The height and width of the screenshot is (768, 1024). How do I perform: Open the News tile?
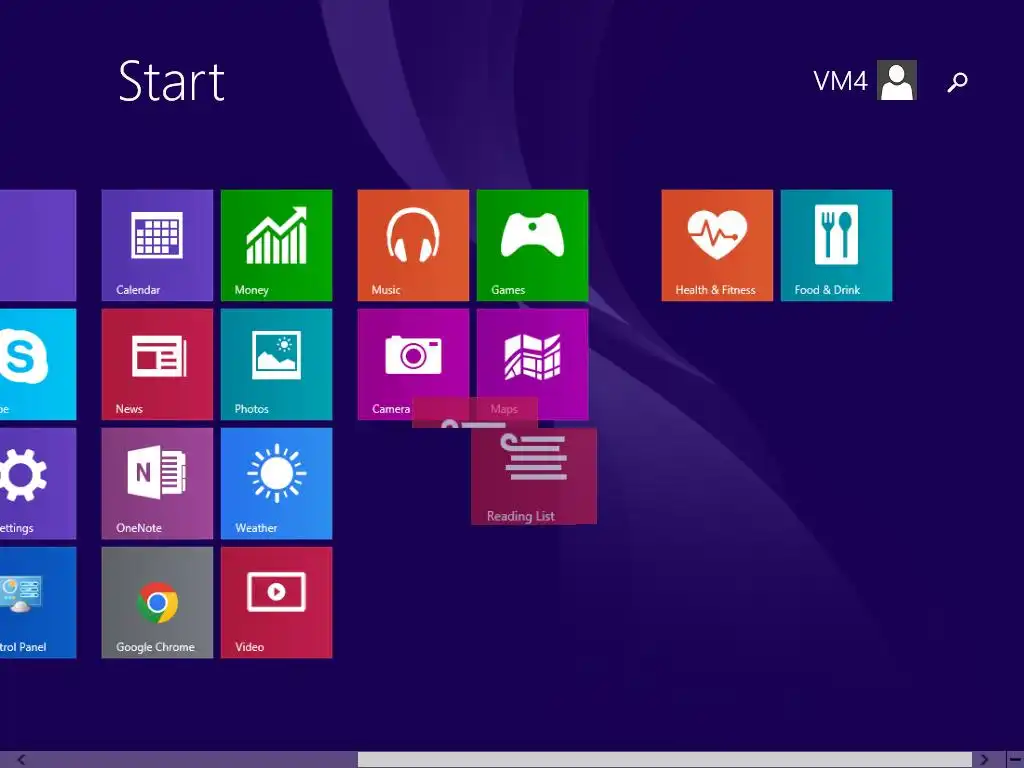(157, 364)
